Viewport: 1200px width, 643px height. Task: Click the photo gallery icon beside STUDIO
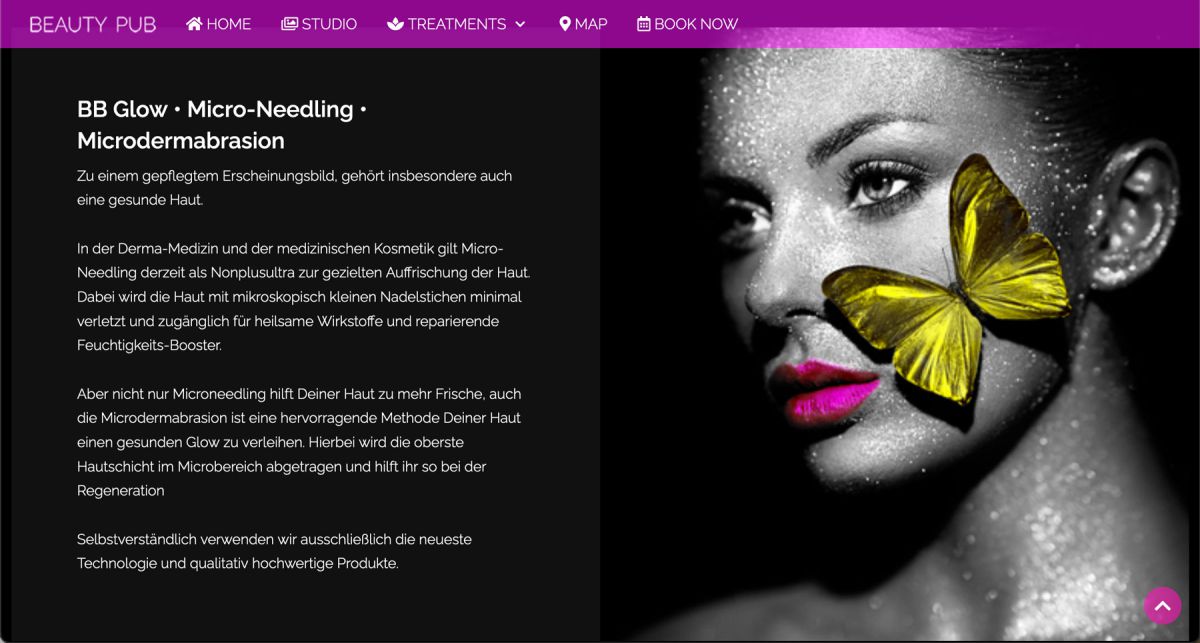point(289,24)
